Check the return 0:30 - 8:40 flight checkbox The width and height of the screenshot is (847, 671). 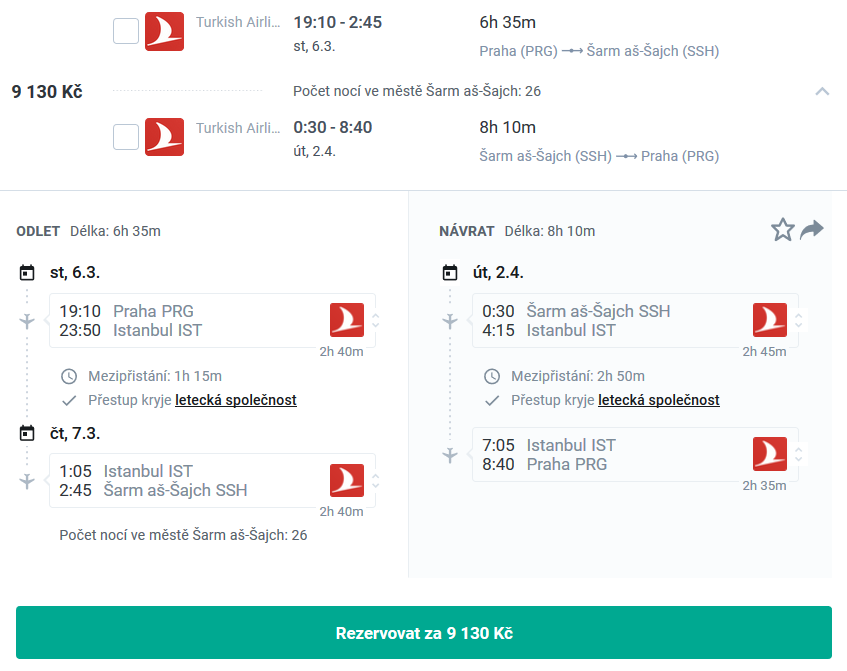click(x=126, y=137)
